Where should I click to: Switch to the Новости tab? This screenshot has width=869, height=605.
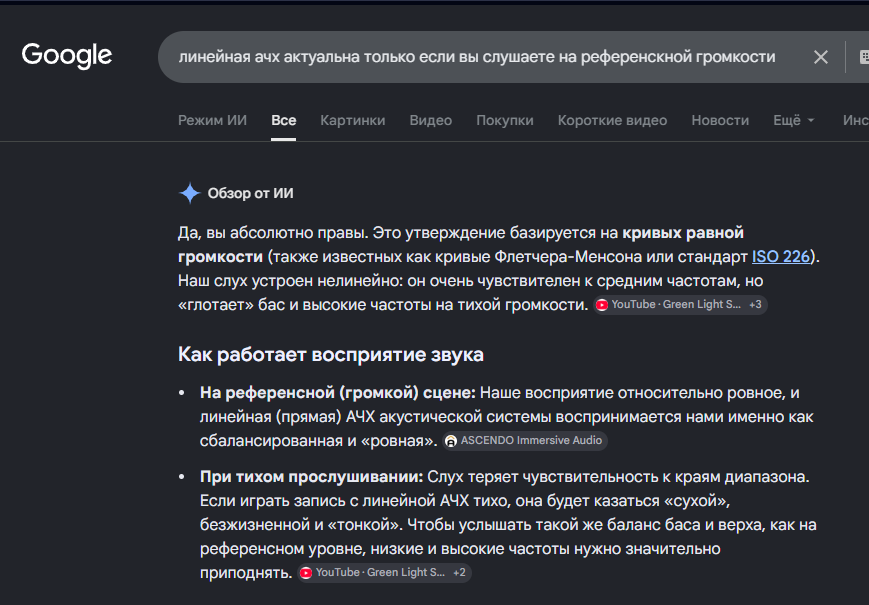(720, 120)
